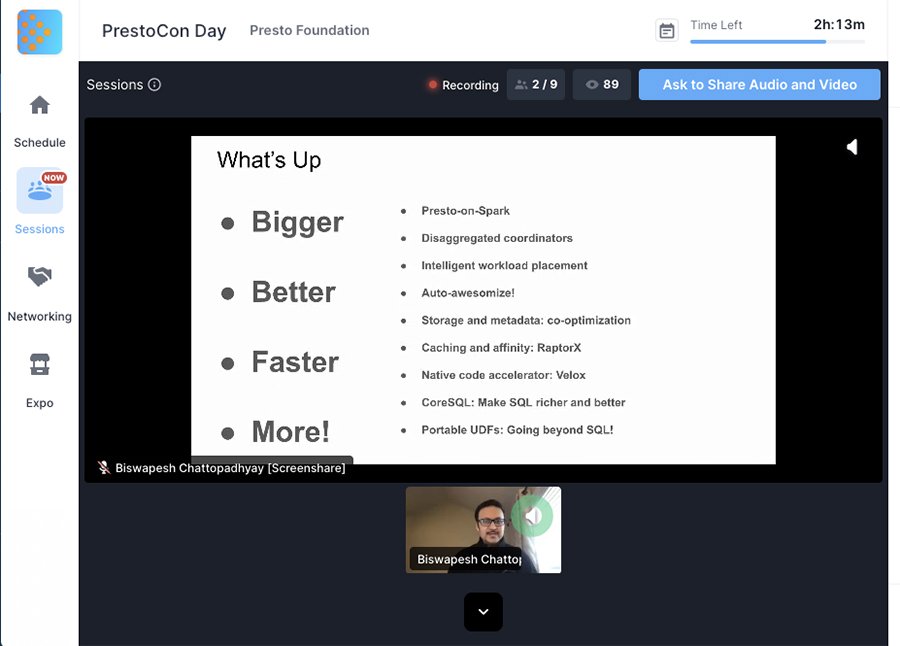Click the PrestoCon Day app logo
This screenshot has height=646, width=900.
pyautogui.click(x=38, y=31)
